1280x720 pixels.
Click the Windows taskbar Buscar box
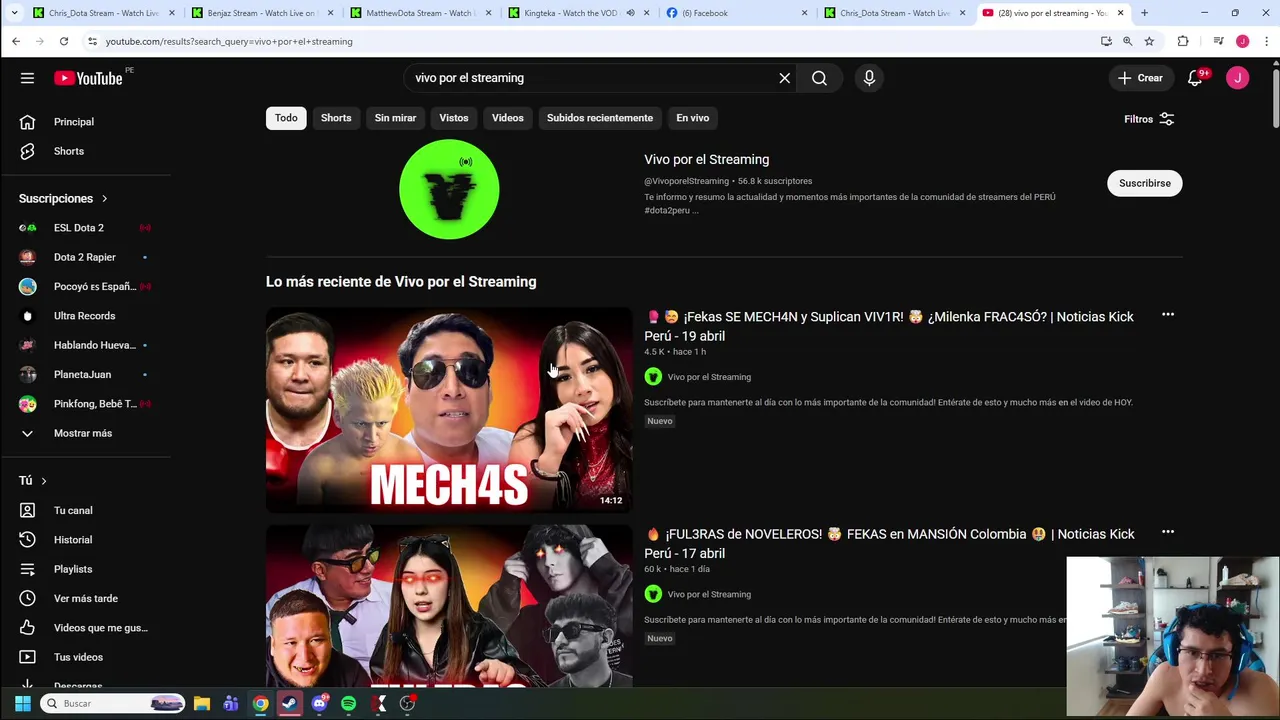pos(113,704)
